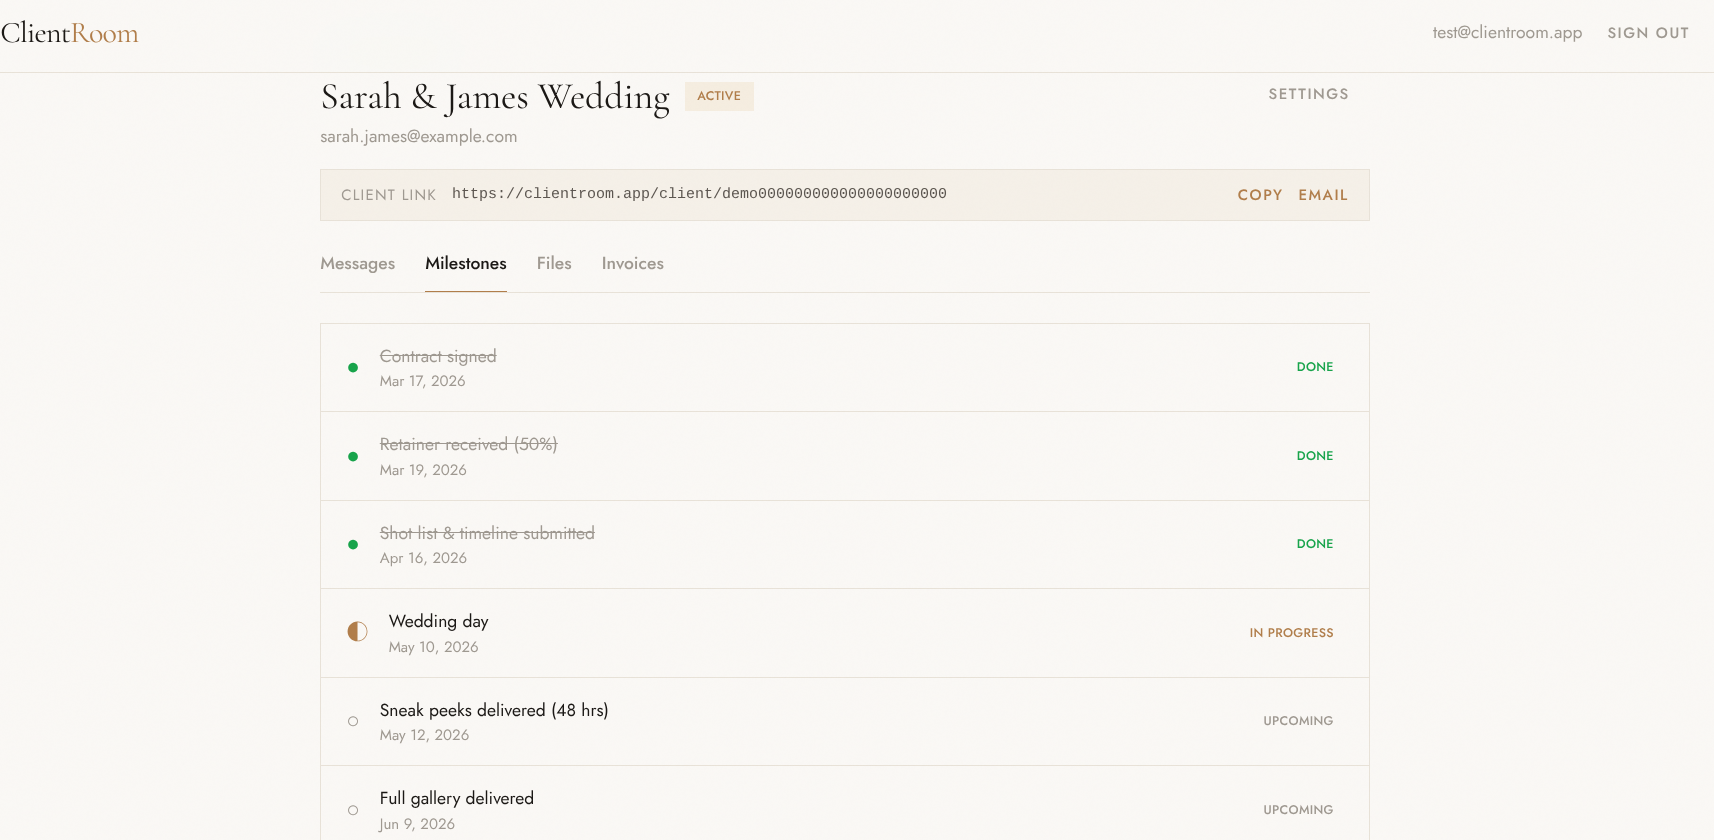Click the Shot list & timeline submitted title

487,534
